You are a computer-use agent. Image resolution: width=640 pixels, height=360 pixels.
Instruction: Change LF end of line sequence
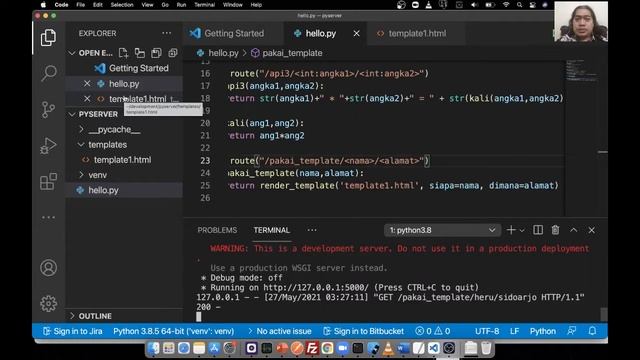(x=514, y=331)
